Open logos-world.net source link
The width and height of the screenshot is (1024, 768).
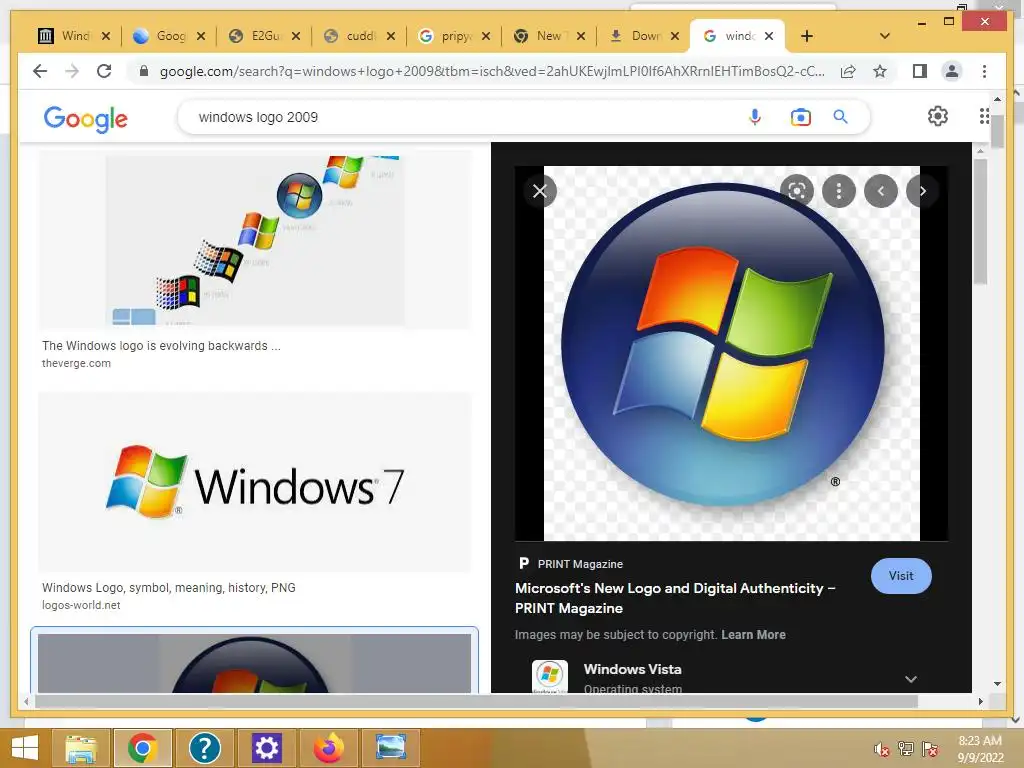pyautogui.click(x=81, y=605)
